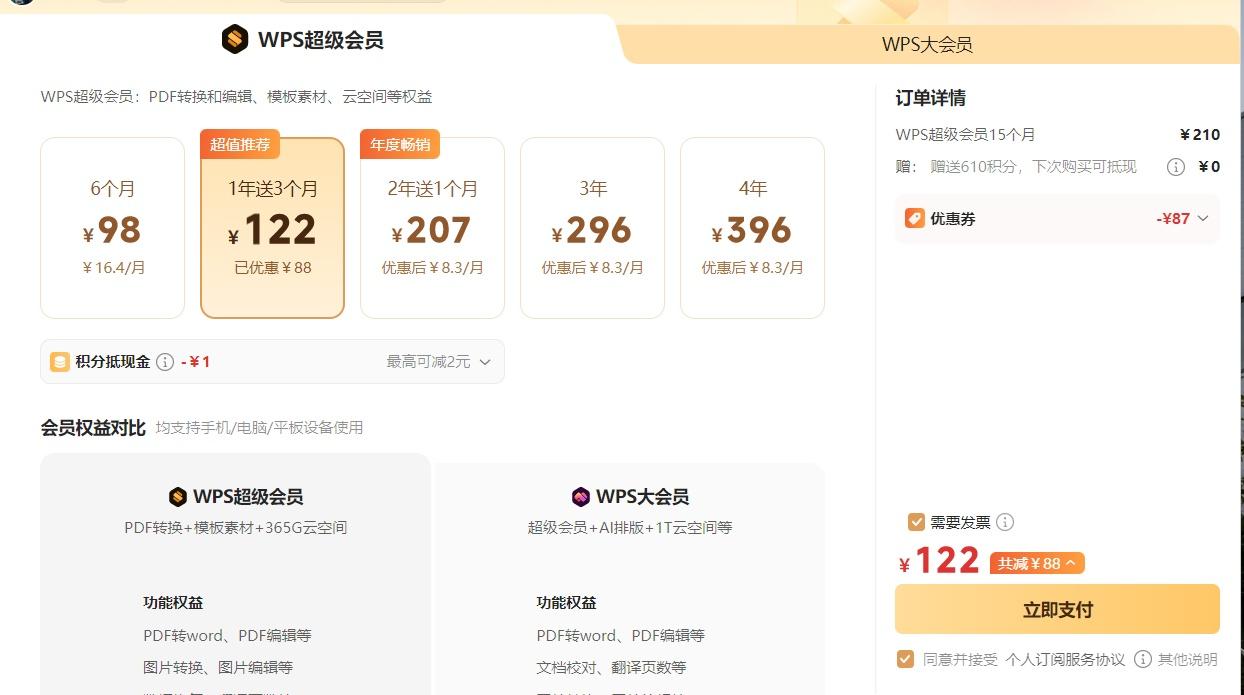Click the WPS超级会员 icon in 会员权益对比

178,497
